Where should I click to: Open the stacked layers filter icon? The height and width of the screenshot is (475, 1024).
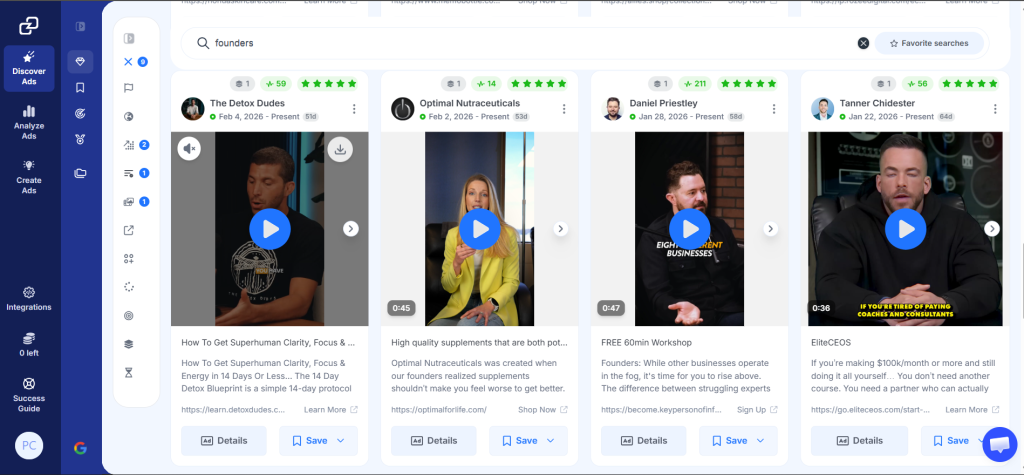click(129, 344)
